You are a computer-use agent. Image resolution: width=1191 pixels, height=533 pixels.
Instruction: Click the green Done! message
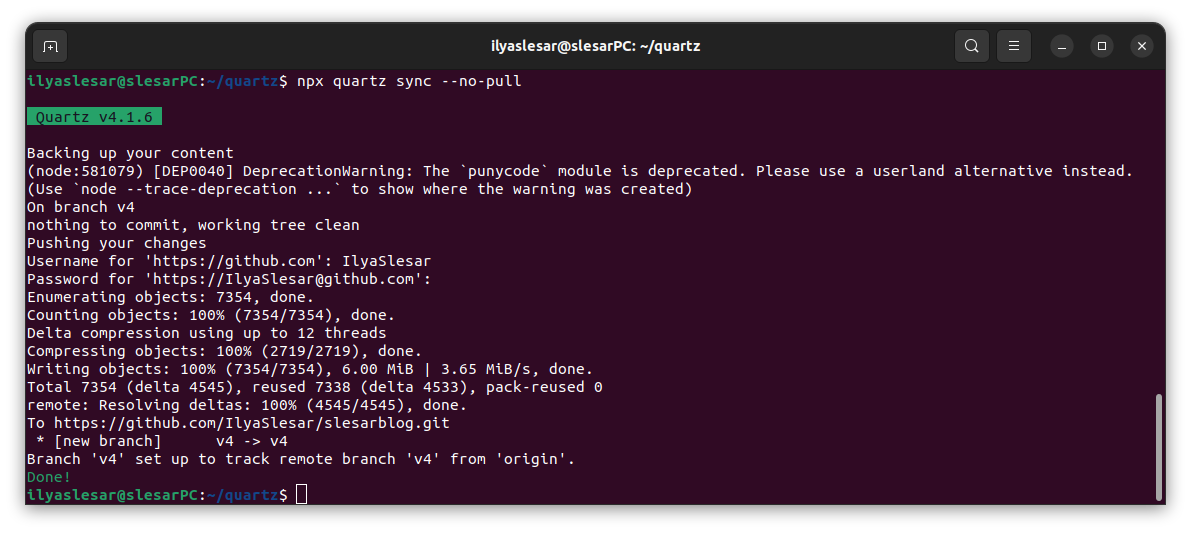pyautogui.click(x=49, y=477)
